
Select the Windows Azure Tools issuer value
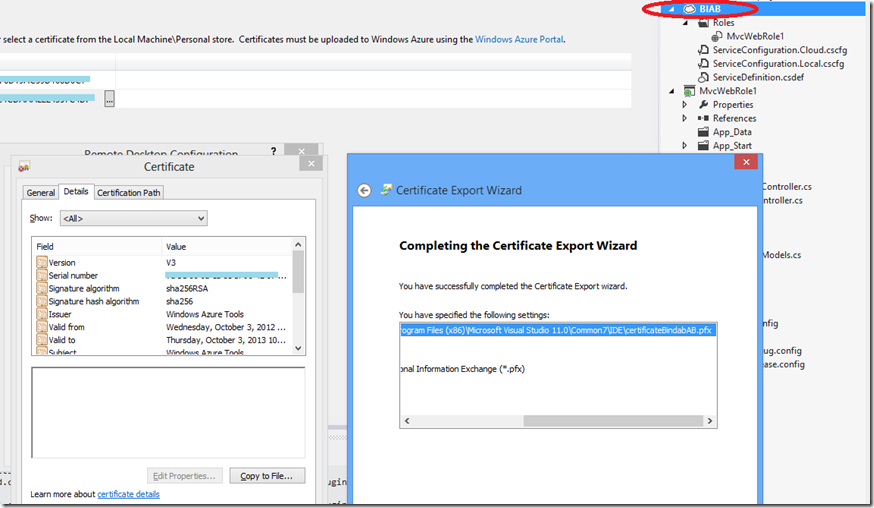click(x=205, y=314)
